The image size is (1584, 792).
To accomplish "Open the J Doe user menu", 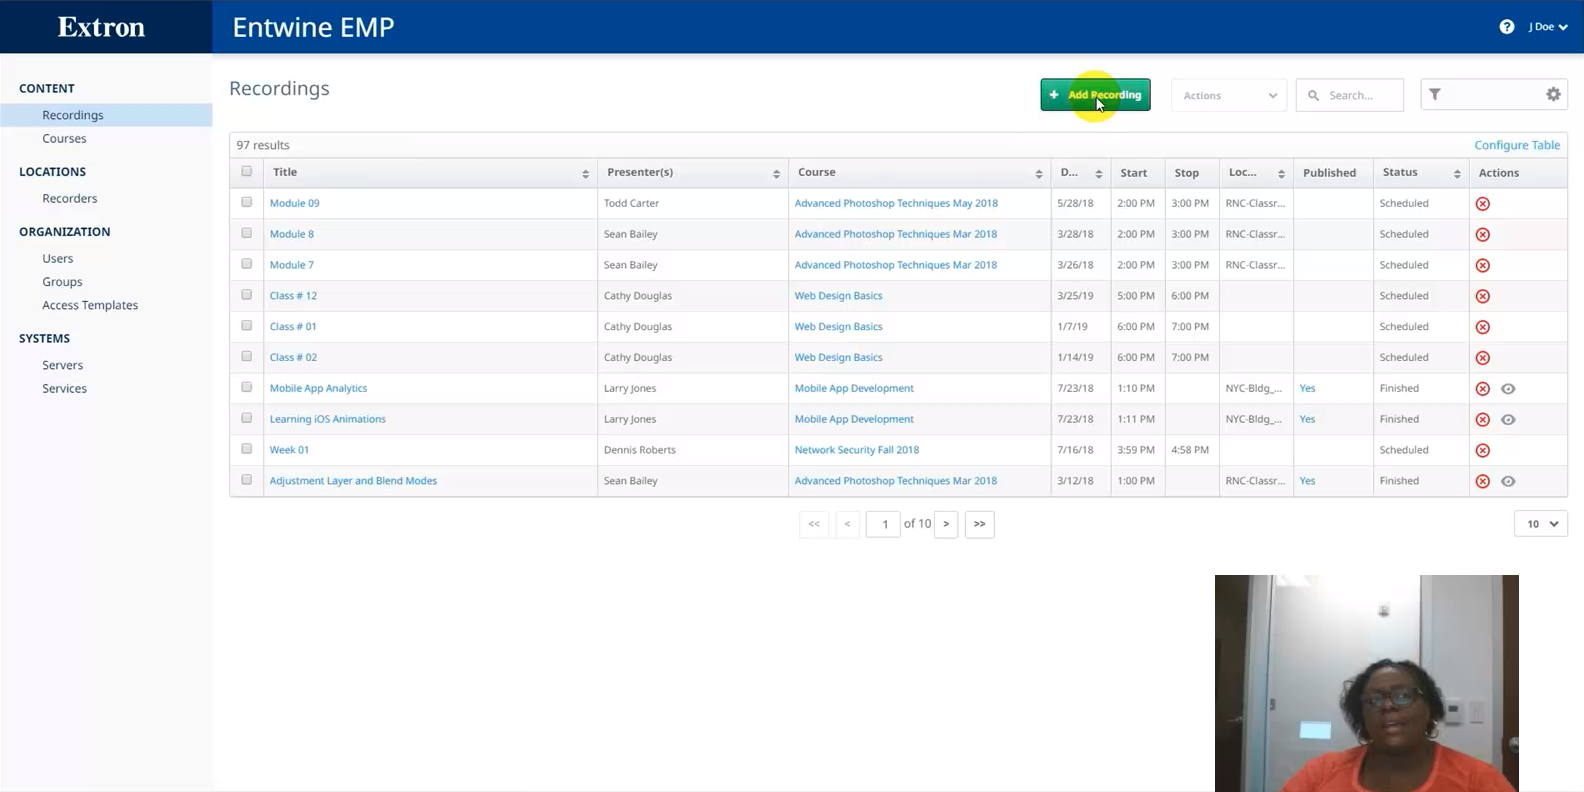I will [1547, 27].
